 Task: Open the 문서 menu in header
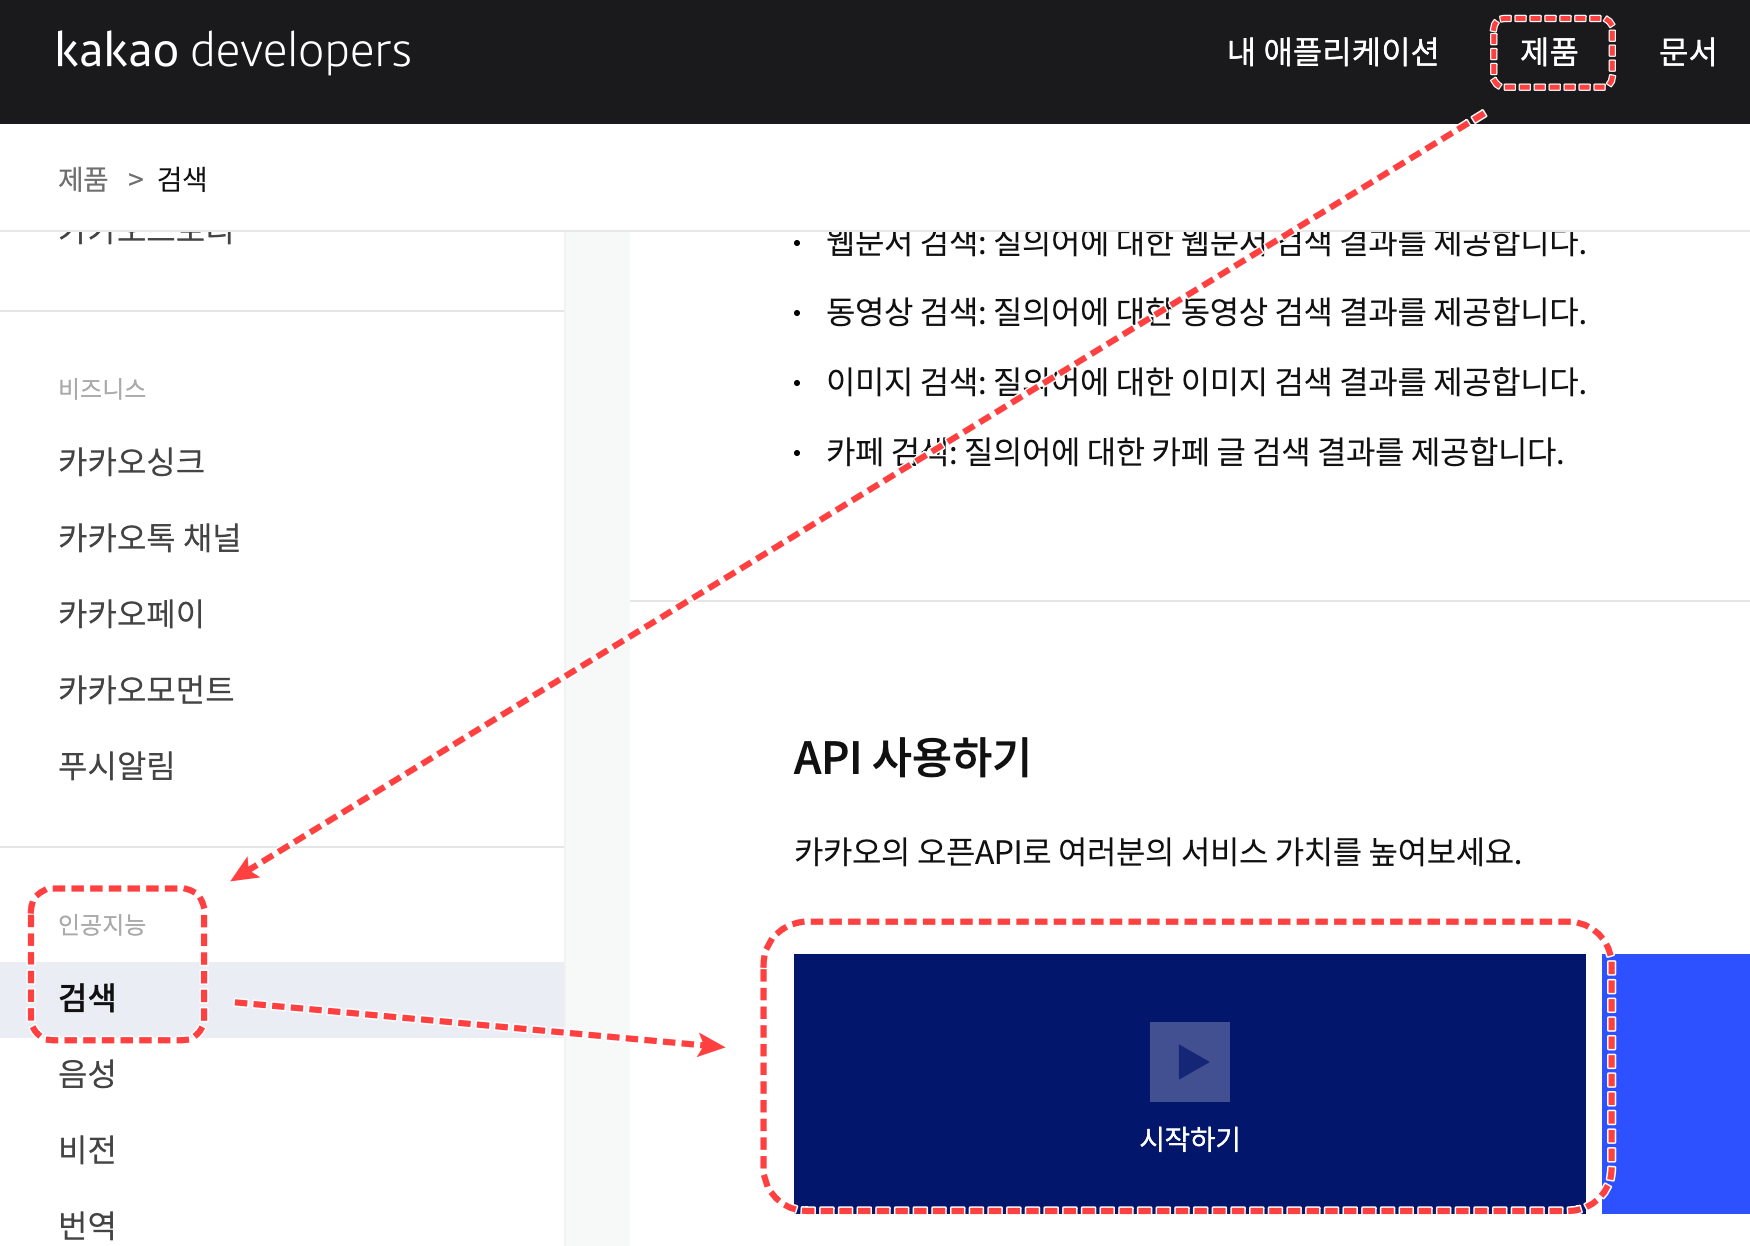point(1687,51)
